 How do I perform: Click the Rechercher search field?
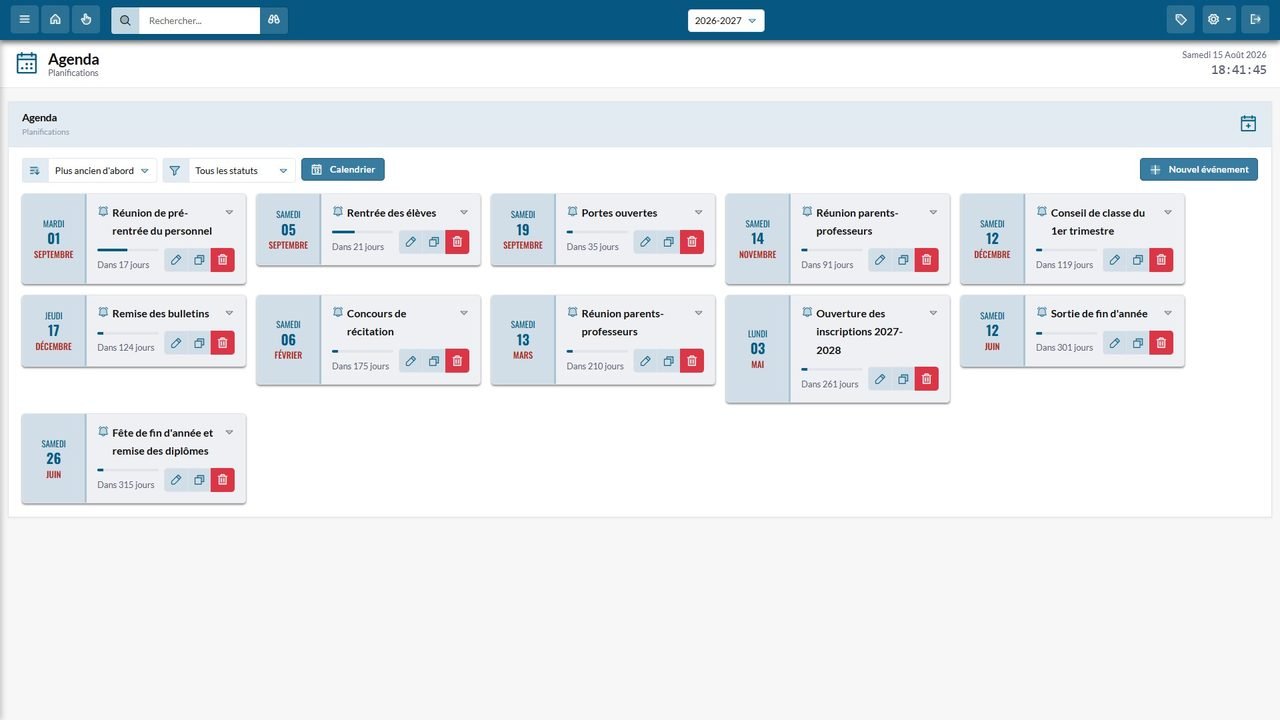point(199,20)
